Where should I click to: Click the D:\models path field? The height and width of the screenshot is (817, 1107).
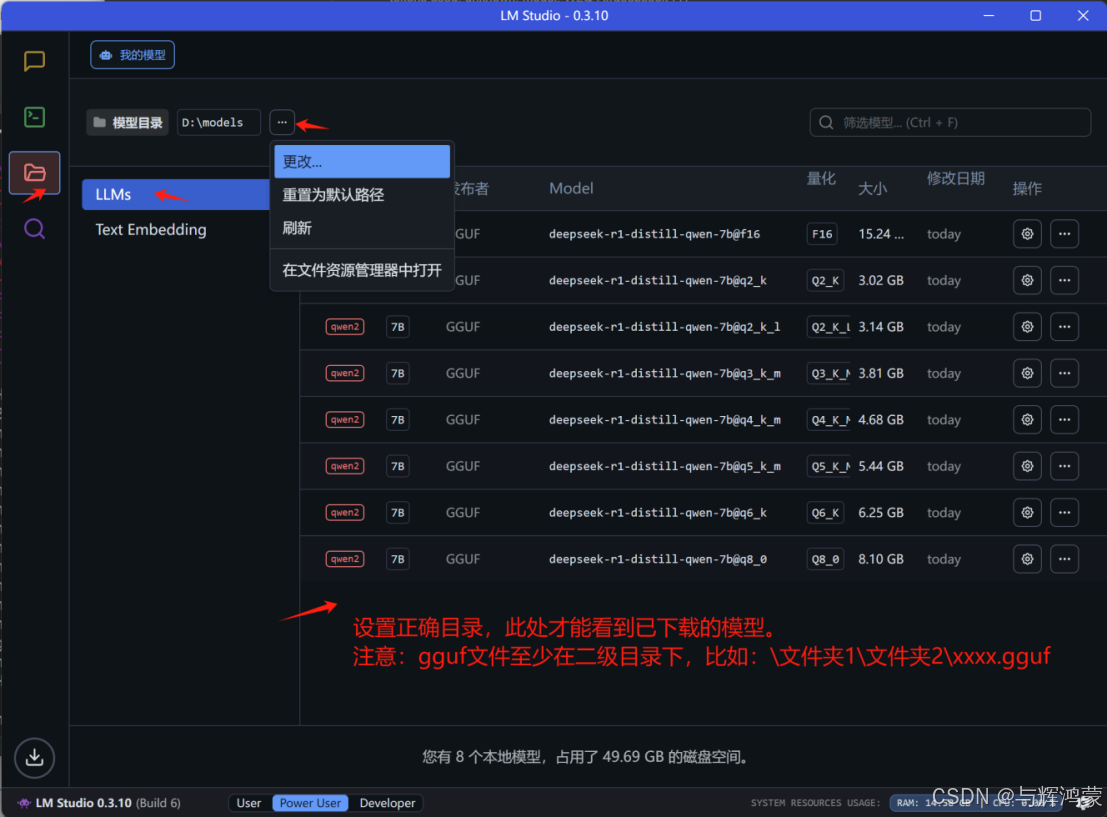click(x=218, y=123)
